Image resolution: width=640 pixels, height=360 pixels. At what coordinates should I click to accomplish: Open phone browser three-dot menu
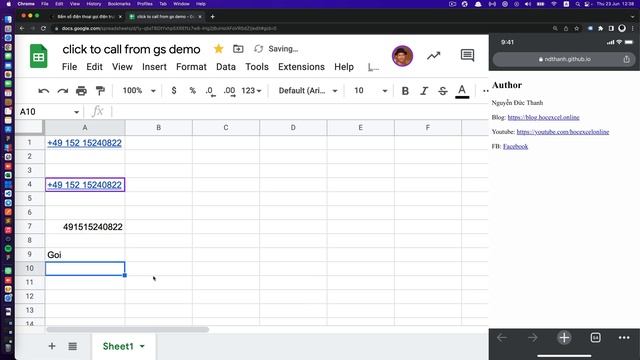[x=624, y=338]
